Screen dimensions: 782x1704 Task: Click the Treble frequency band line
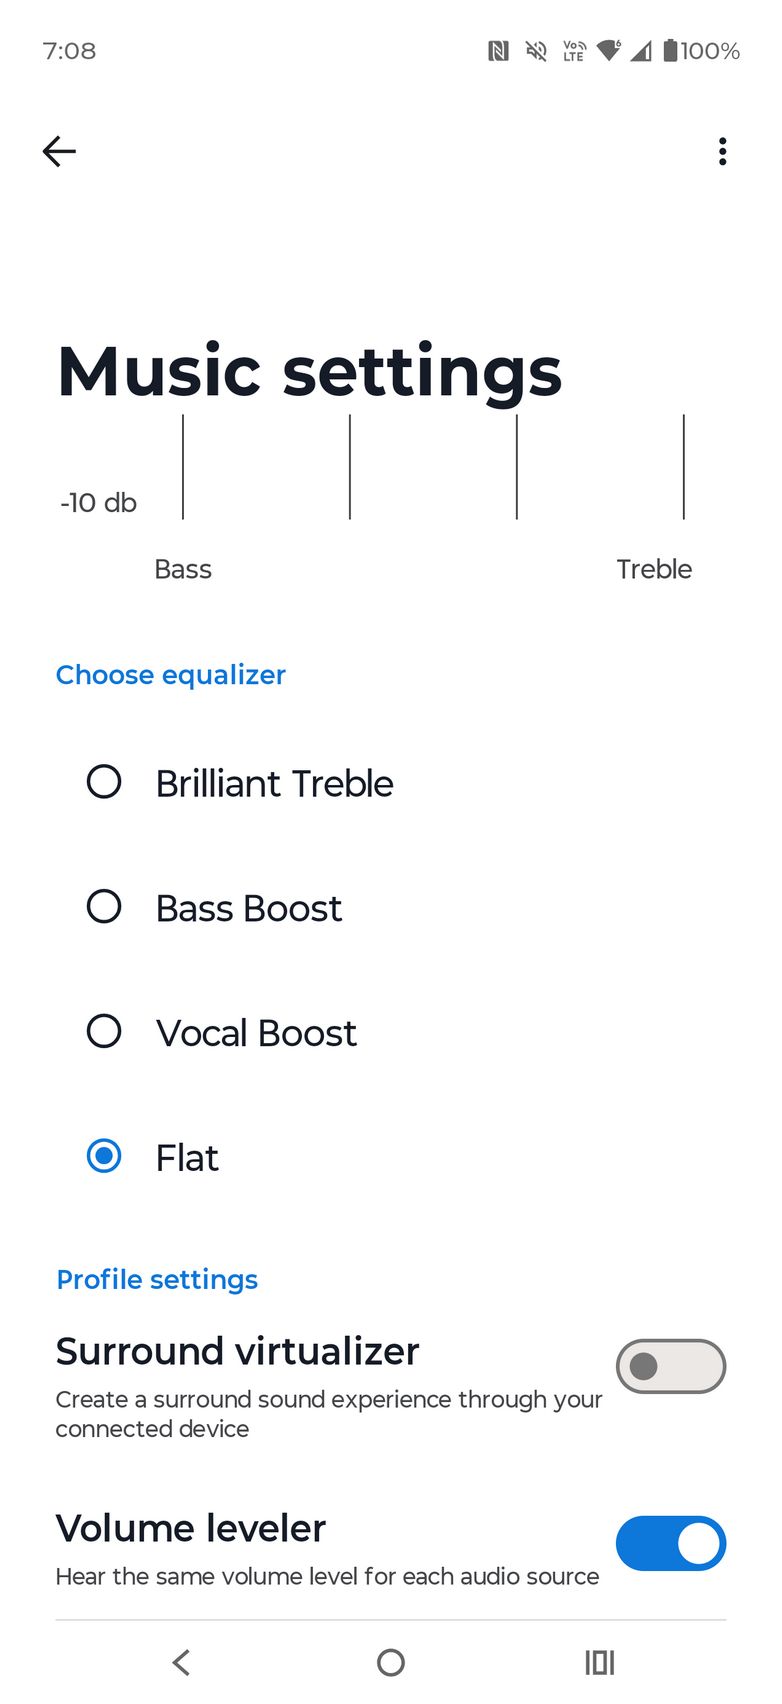pyautogui.click(x=684, y=467)
